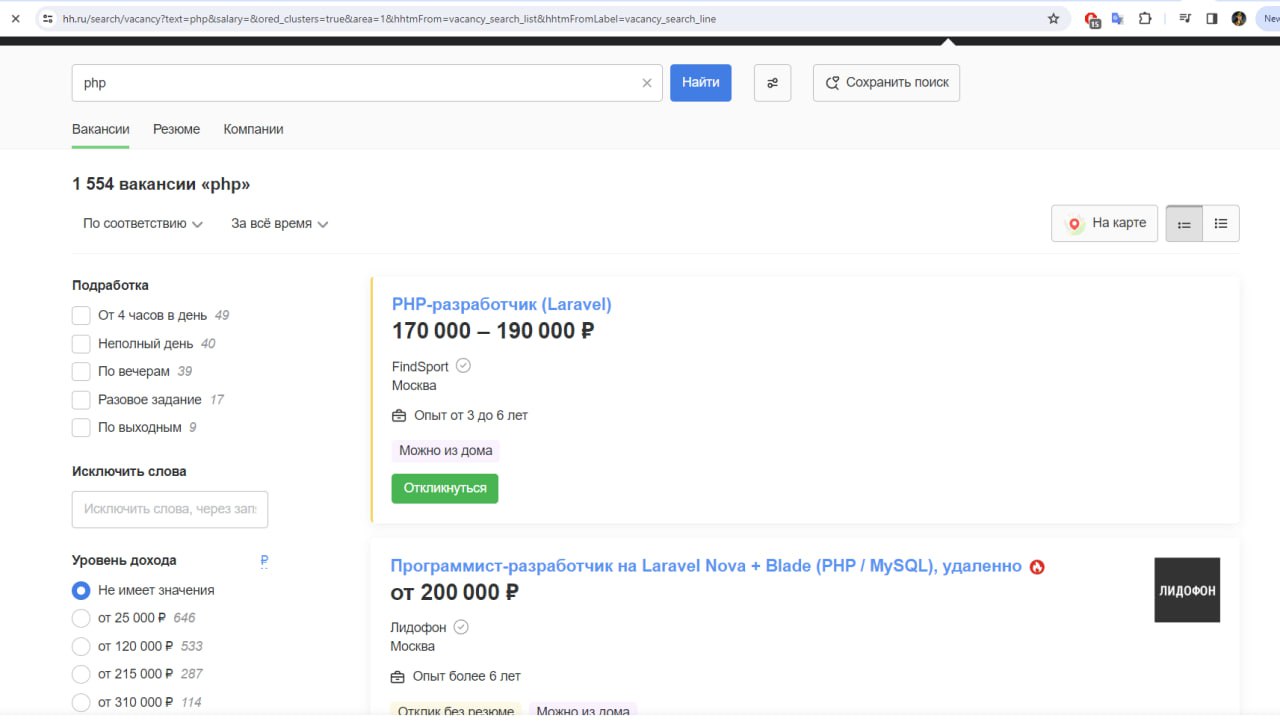
Task: Stop loading the page
Action: [x=16, y=18]
